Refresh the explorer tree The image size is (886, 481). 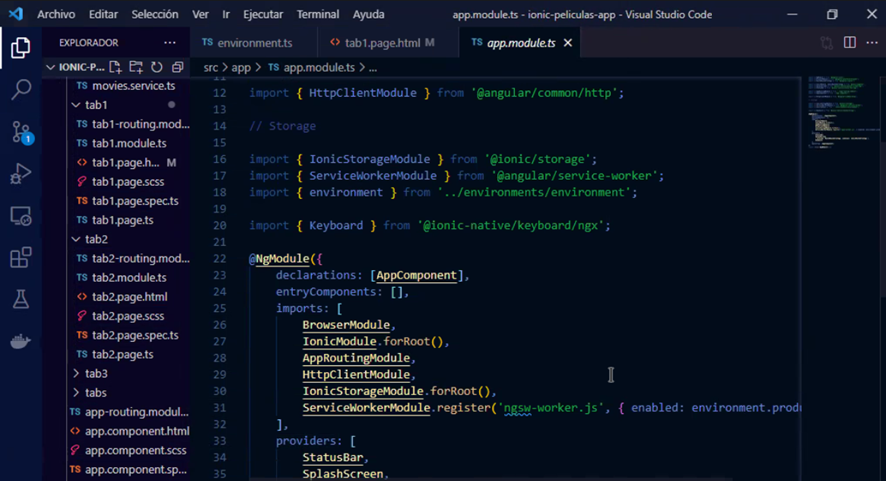coord(157,67)
